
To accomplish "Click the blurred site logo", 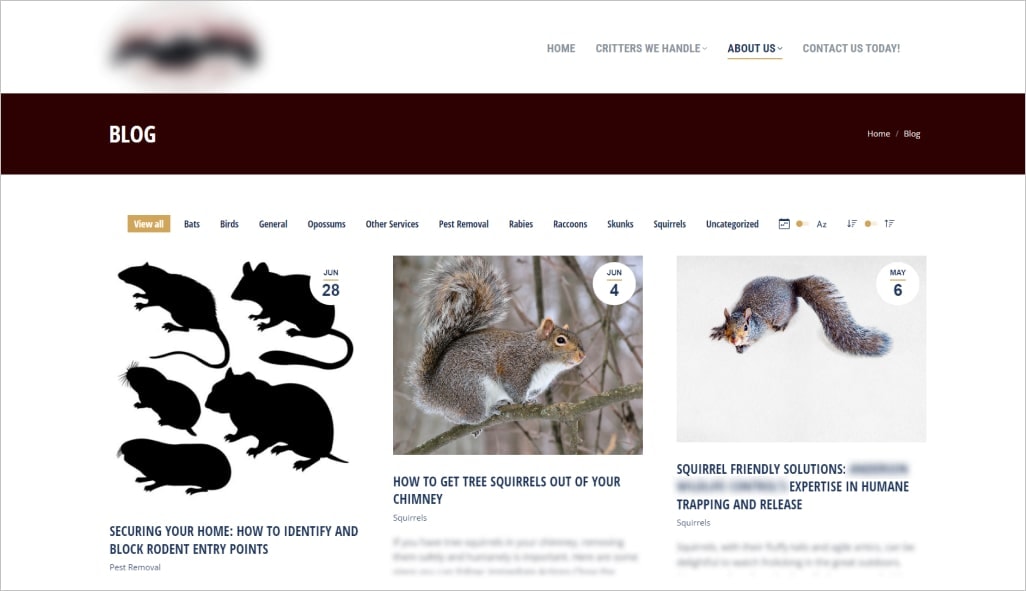I will [185, 47].
